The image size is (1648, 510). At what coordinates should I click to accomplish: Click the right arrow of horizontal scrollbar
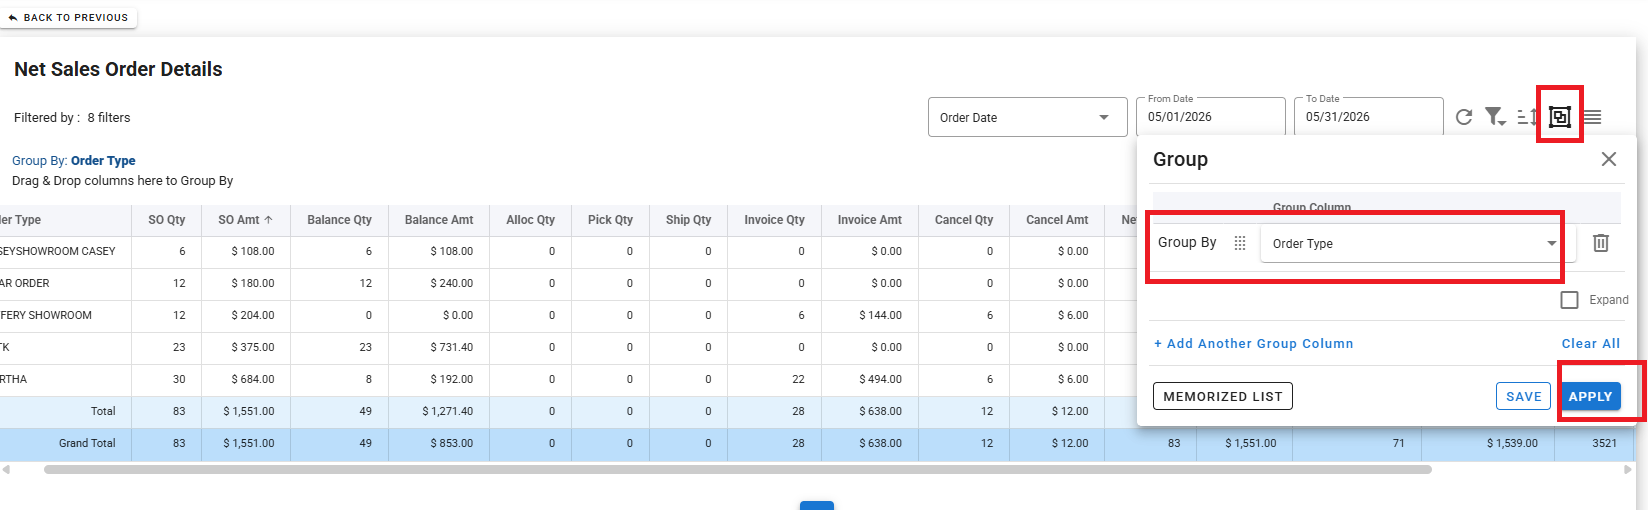point(1630,469)
